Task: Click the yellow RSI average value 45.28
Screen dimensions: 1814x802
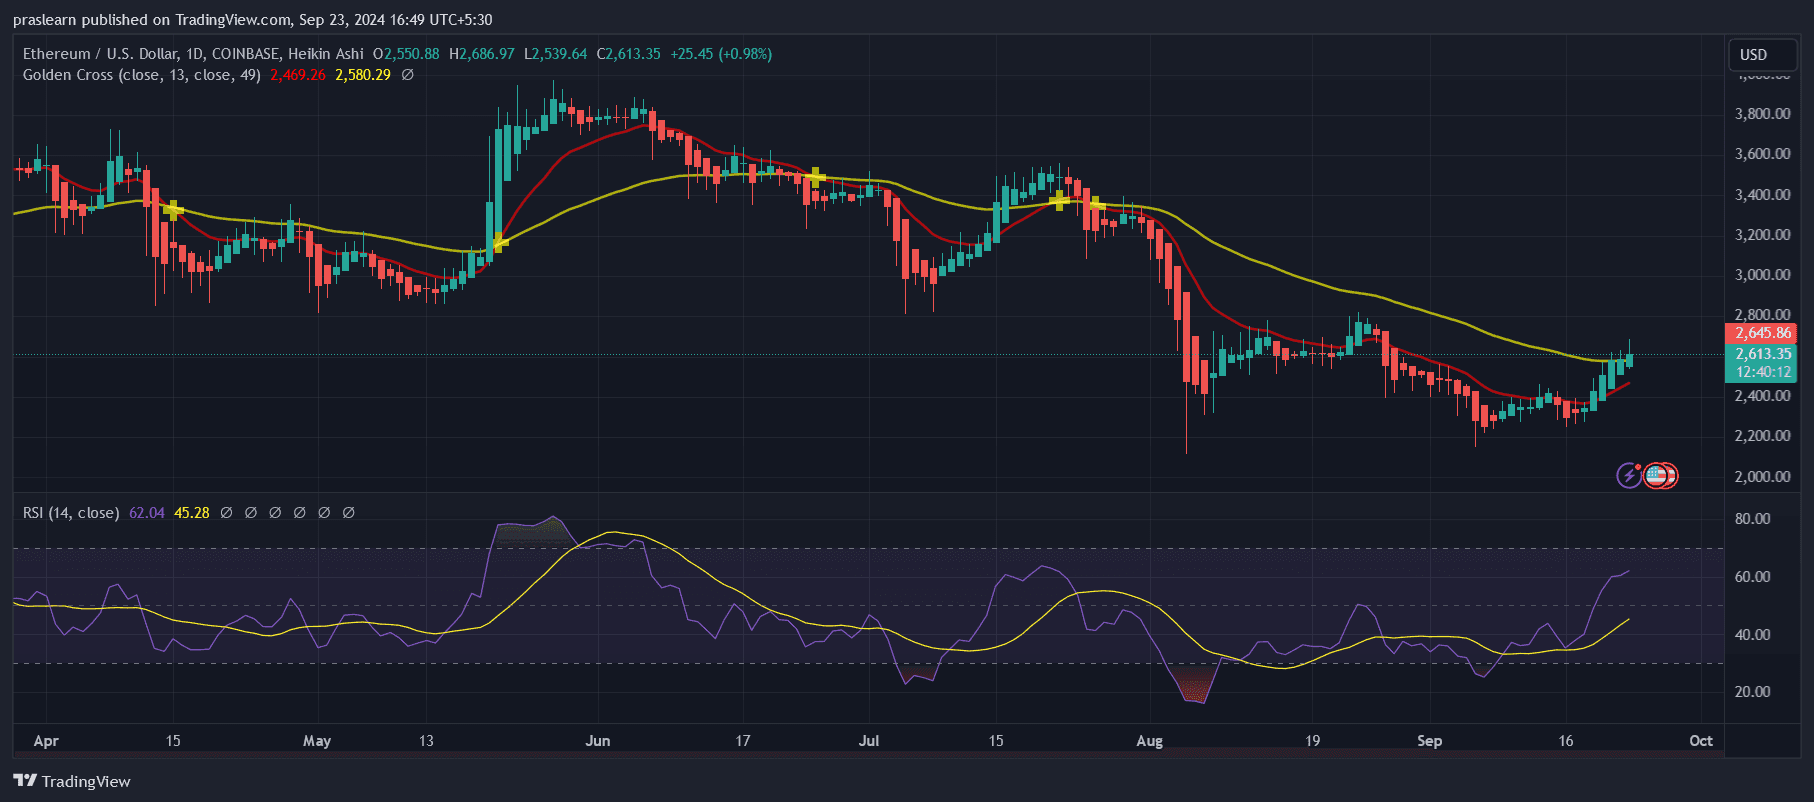Action: click(x=192, y=513)
